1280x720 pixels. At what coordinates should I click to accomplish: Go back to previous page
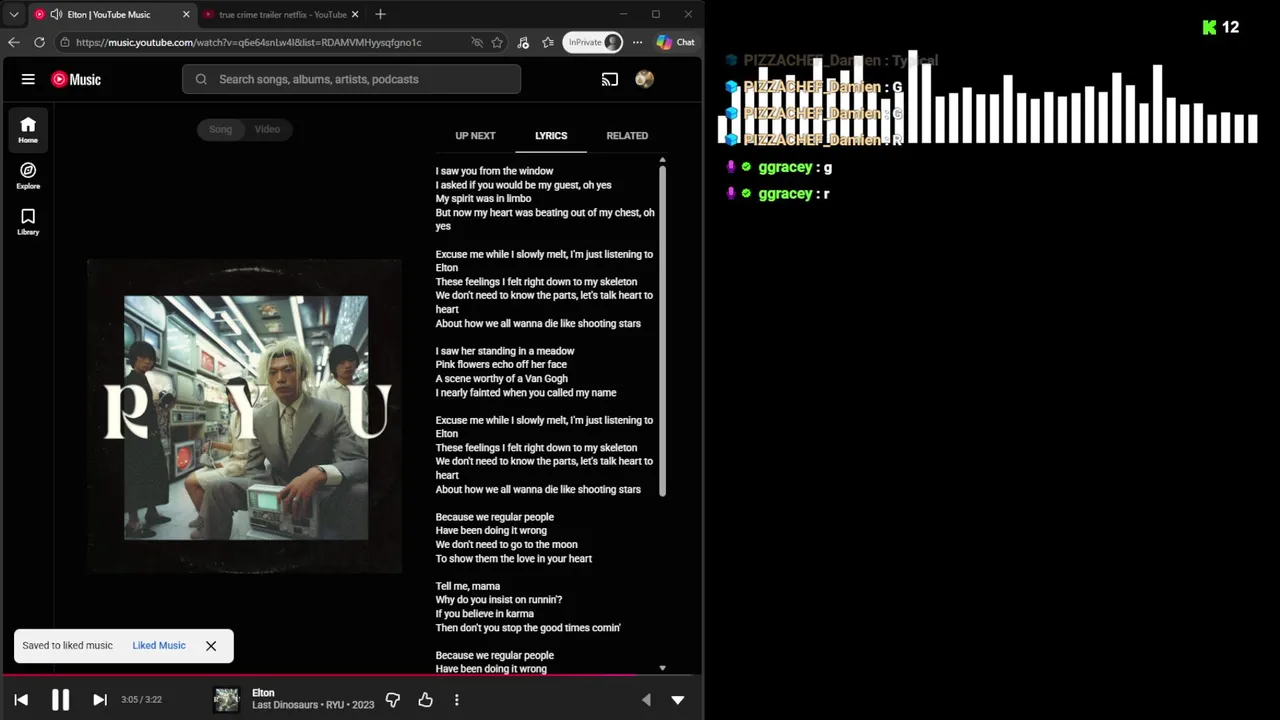[x=13, y=42]
